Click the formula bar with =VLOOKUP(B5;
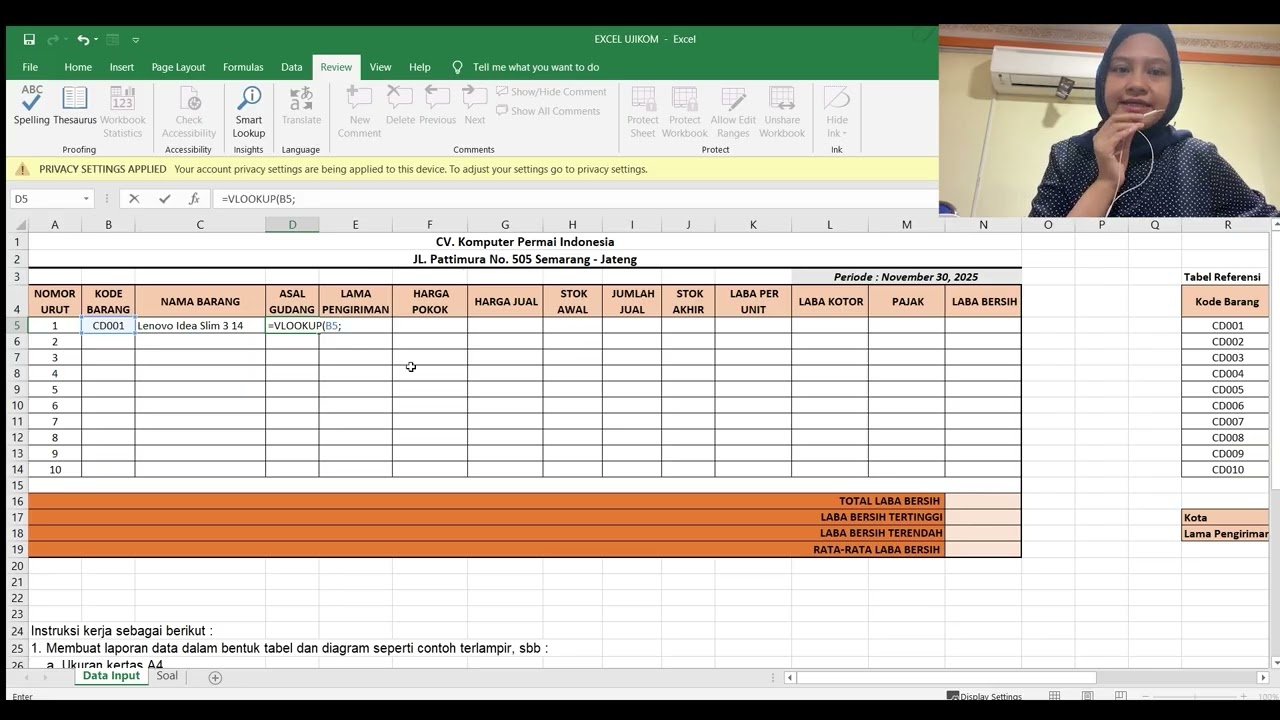 (x=575, y=199)
